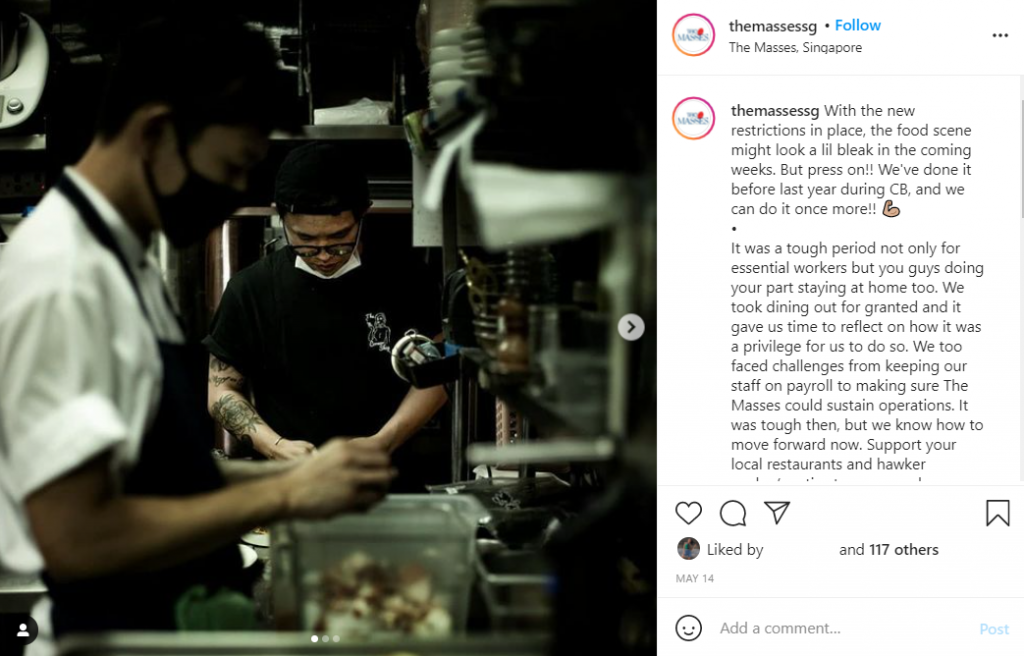
Task: Open caption author username themassessg
Action: (x=775, y=110)
